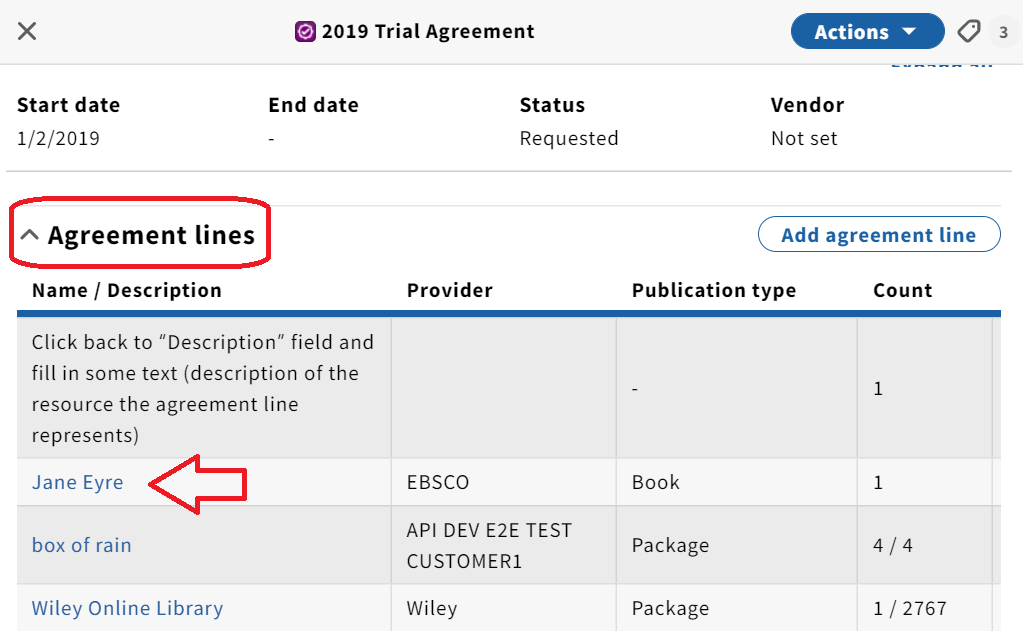Click the EBSCO provider cell

pyautogui.click(x=438, y=482)
